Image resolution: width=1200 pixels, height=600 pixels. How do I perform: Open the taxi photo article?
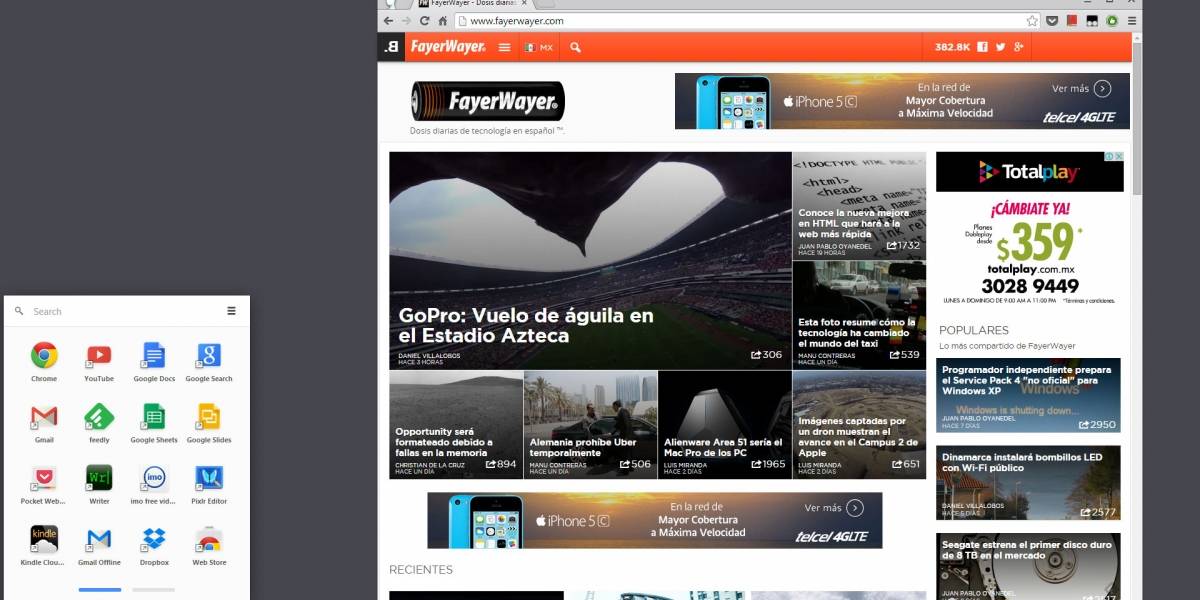(x=859, y=315)
